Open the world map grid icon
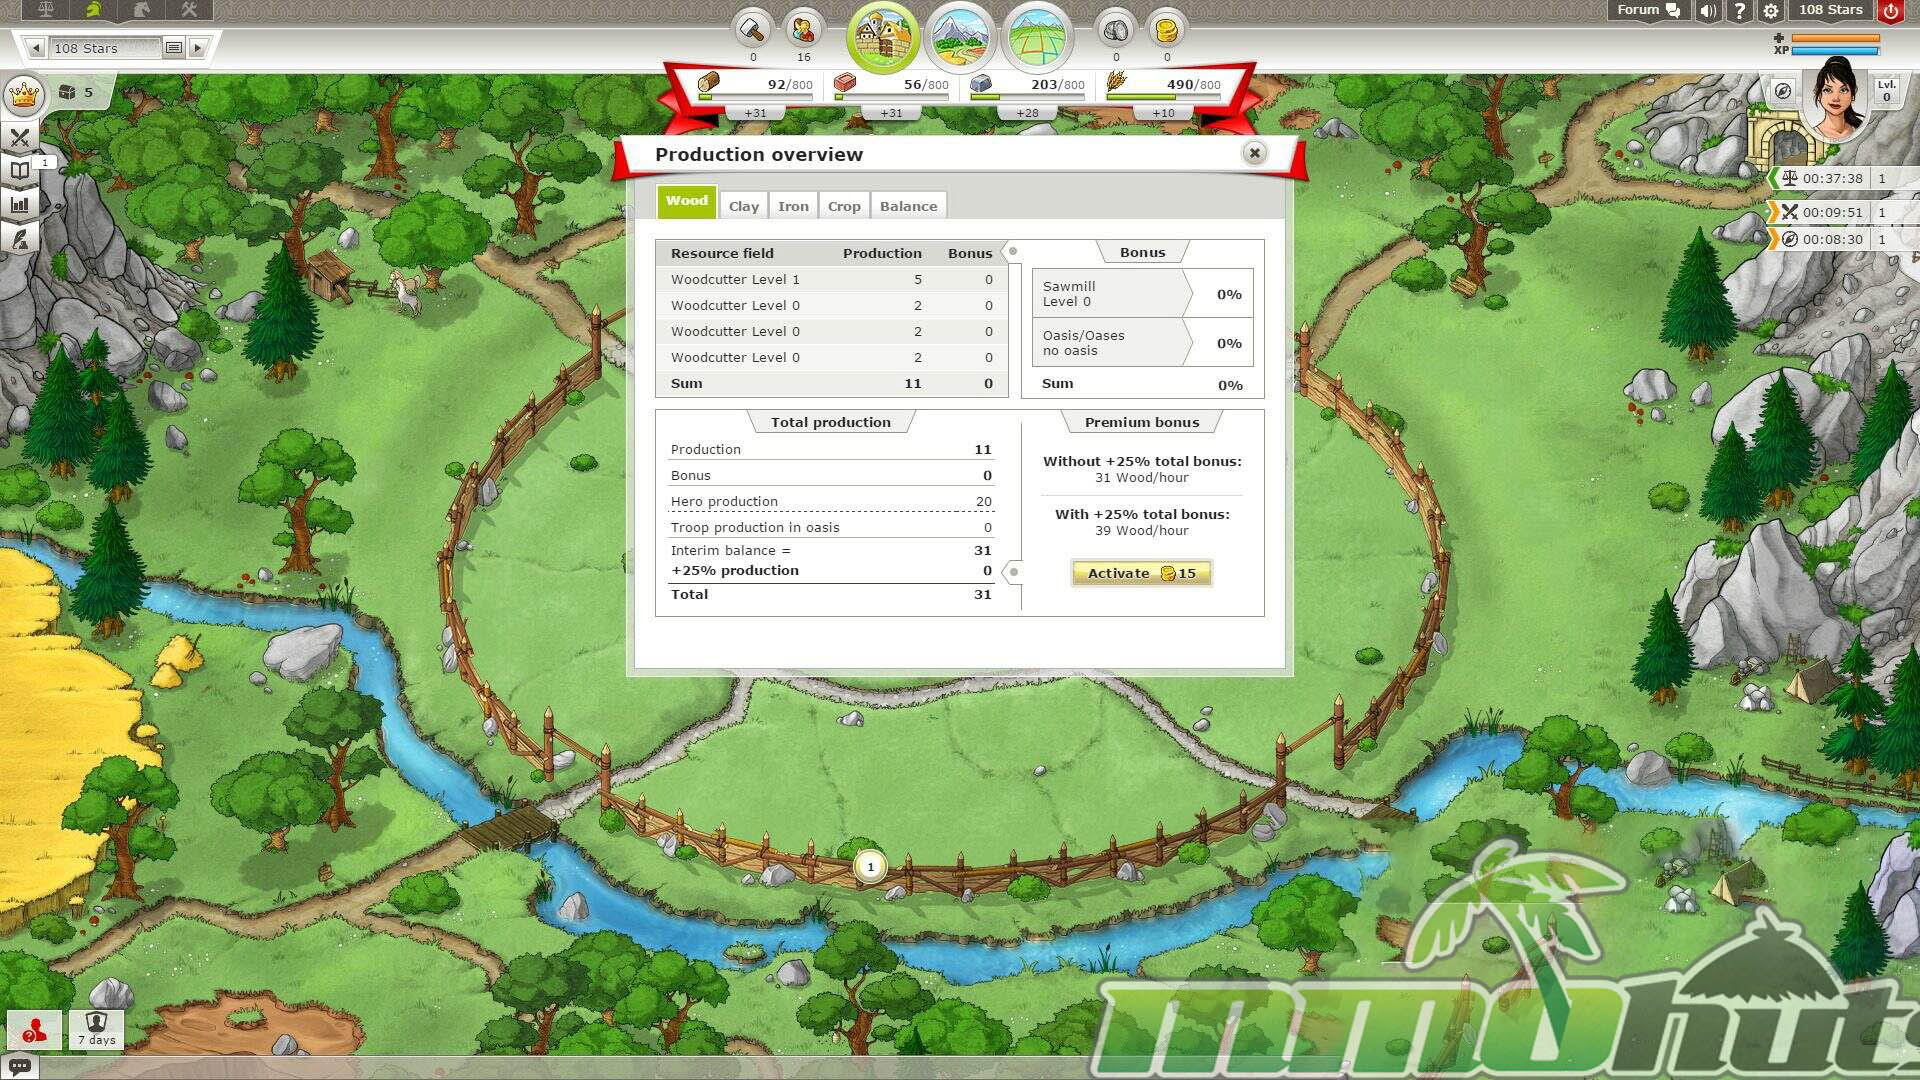This screenshot has height=1080, width=1920. (1037, 37)
